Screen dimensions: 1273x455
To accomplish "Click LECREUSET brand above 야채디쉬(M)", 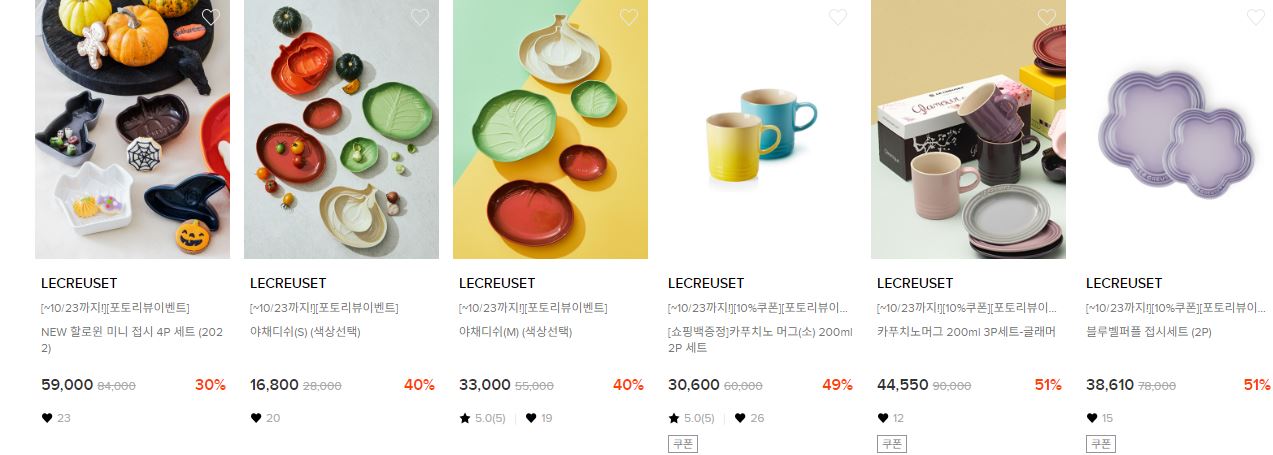I will [497, 283].
